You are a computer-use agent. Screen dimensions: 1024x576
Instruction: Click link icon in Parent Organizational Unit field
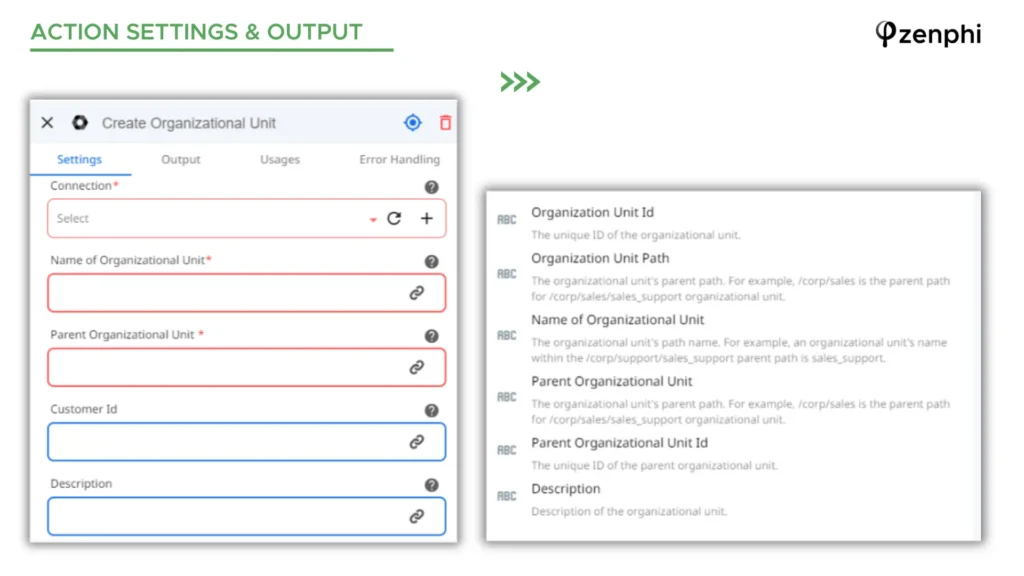(x=417, y=367)
